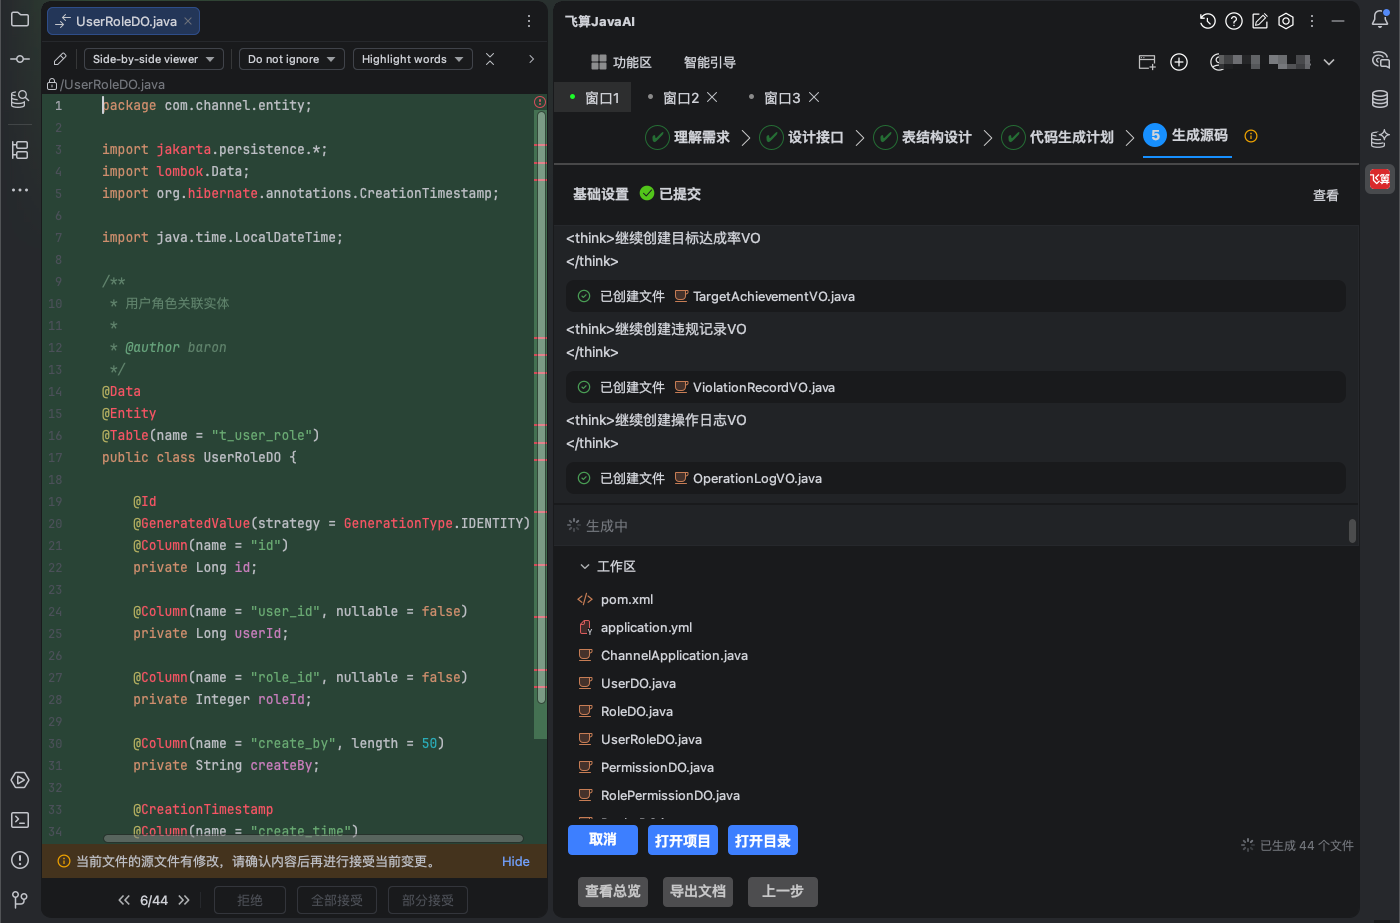
Task: Go to previous file with double-left arrows
Action: click(124, 900)
